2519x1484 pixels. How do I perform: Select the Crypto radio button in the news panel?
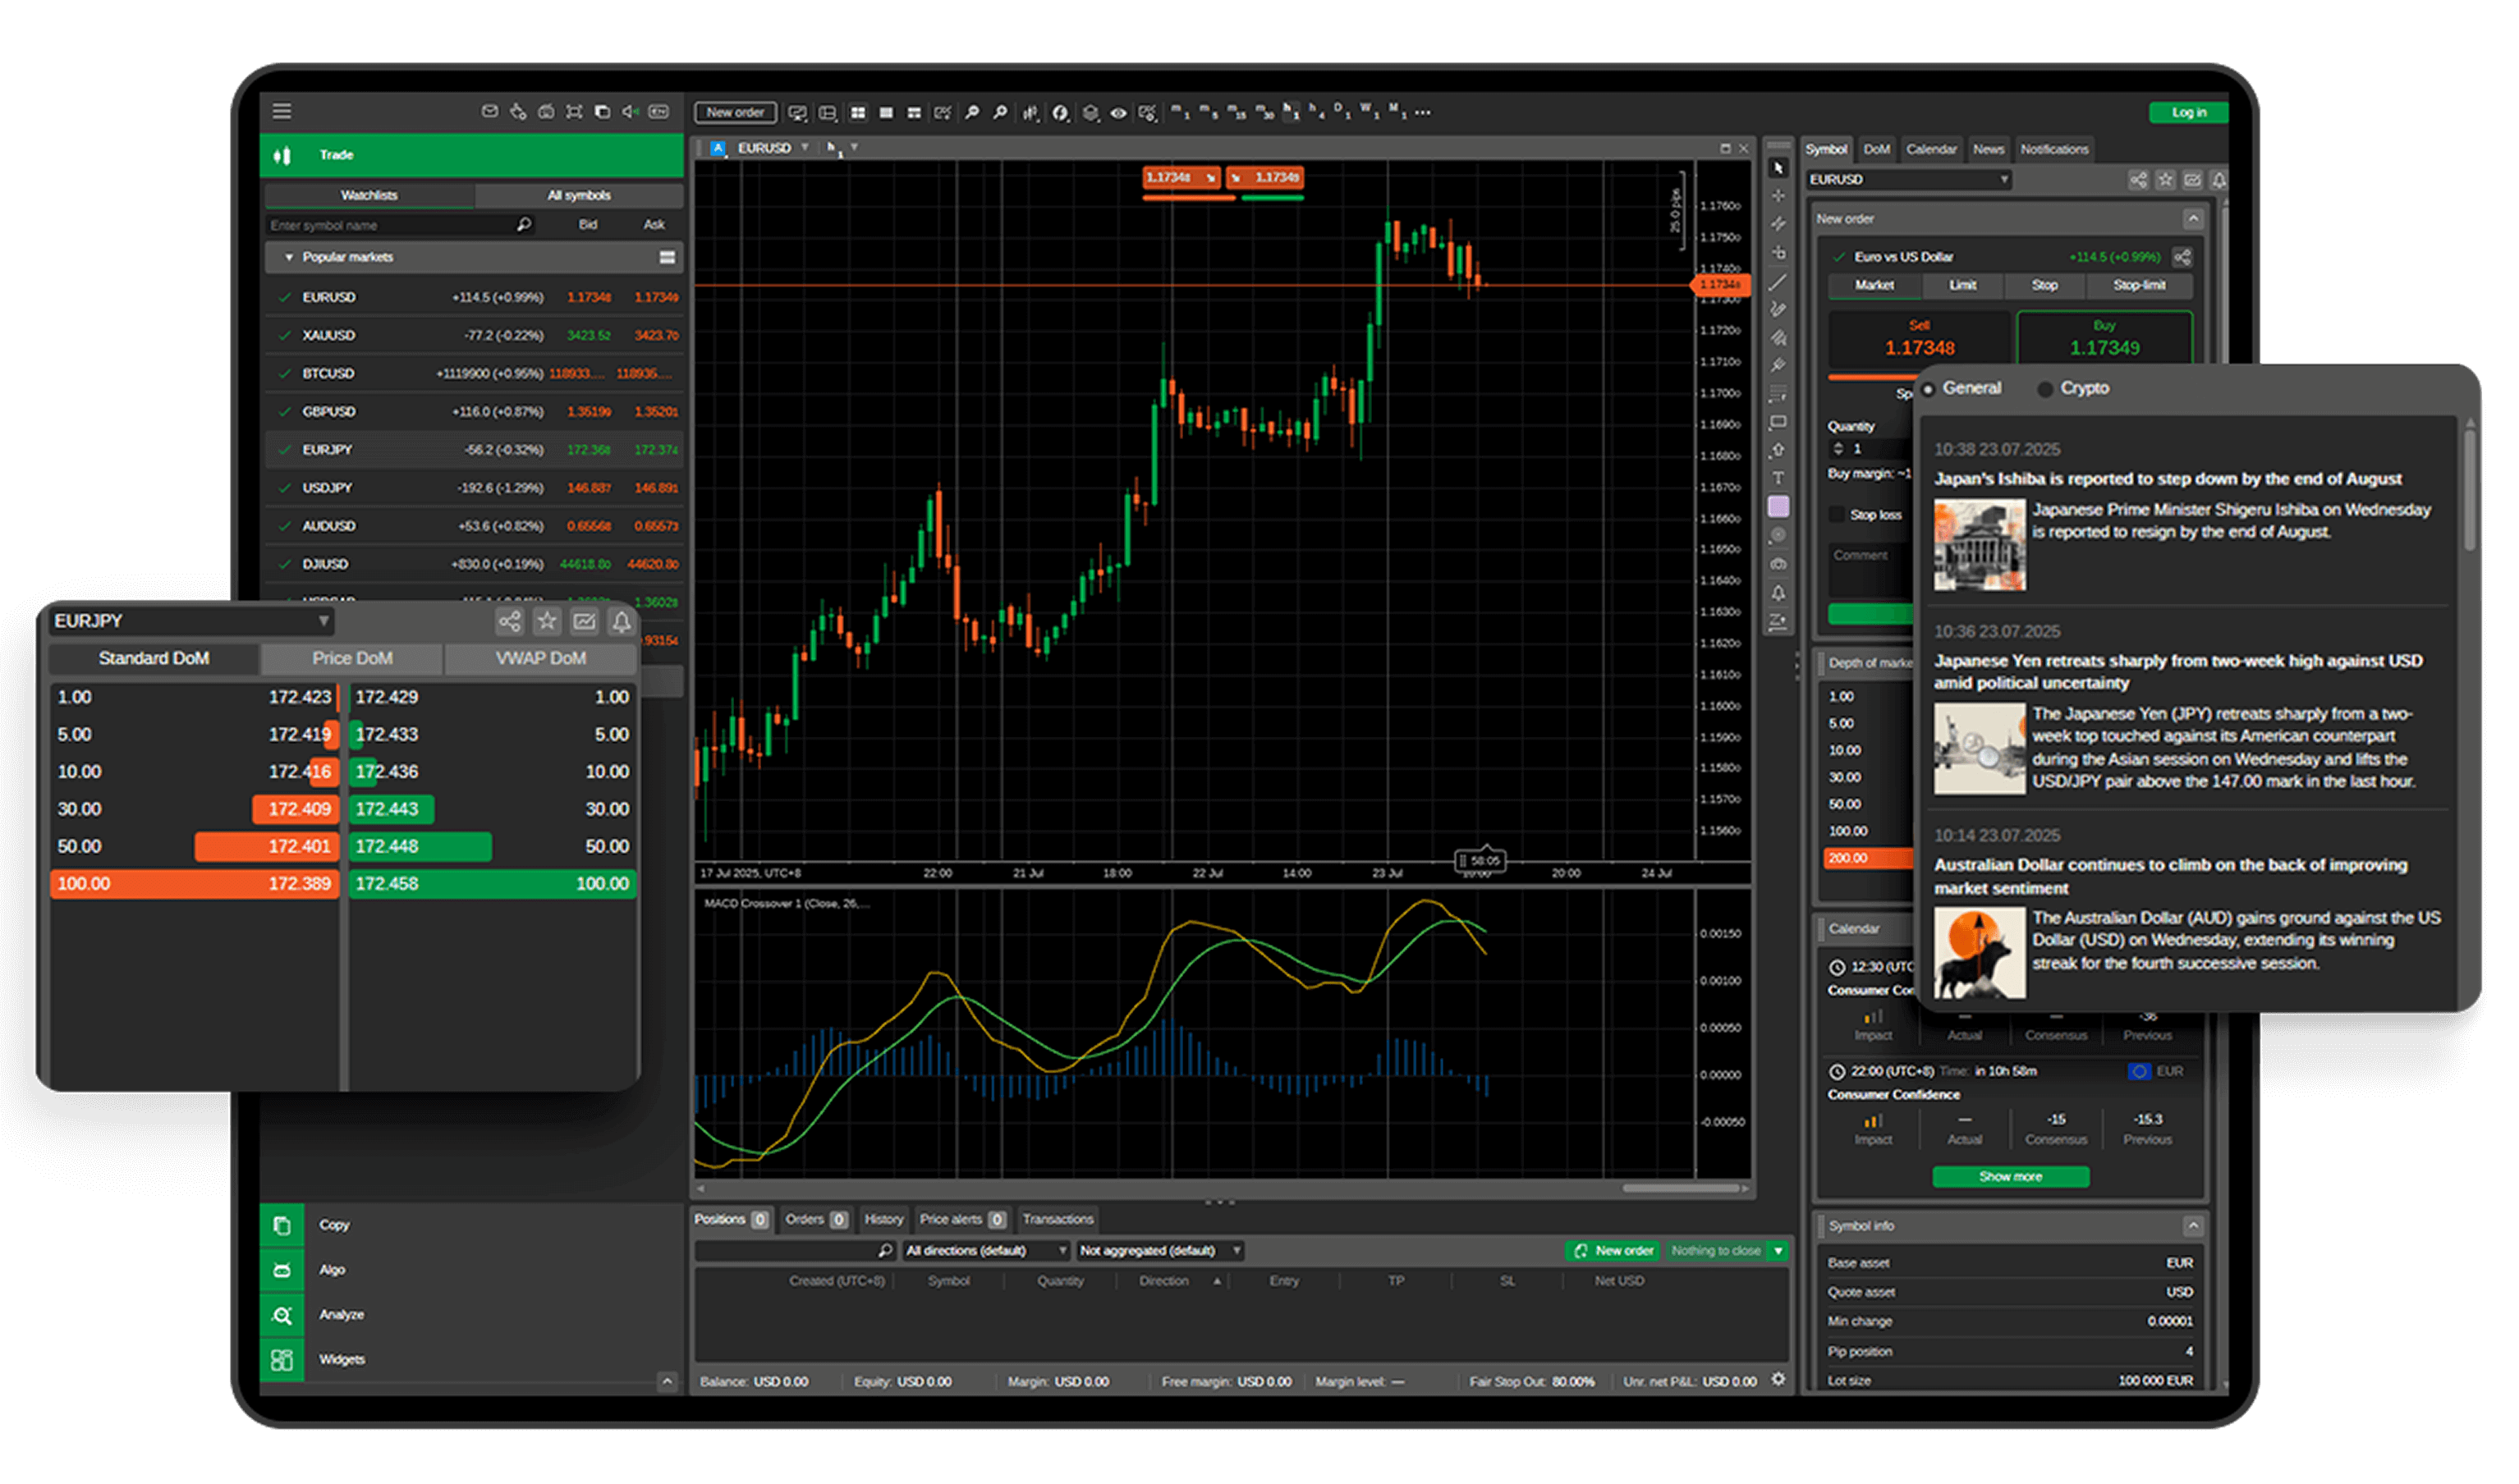click(x=2044, y=388)
